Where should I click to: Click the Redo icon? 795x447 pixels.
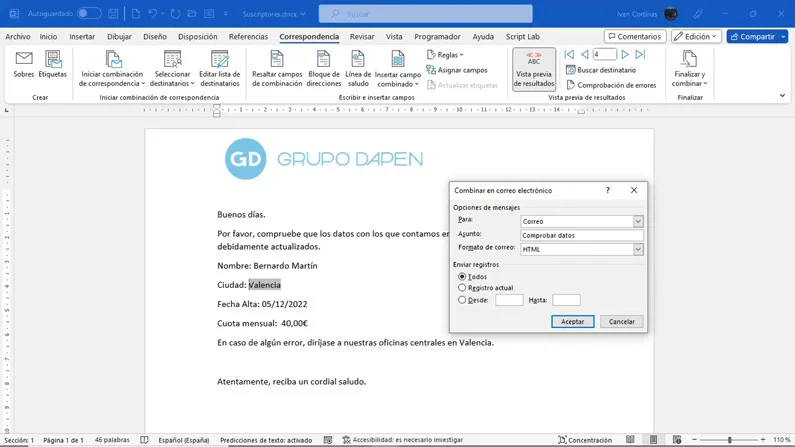point(175,14)
